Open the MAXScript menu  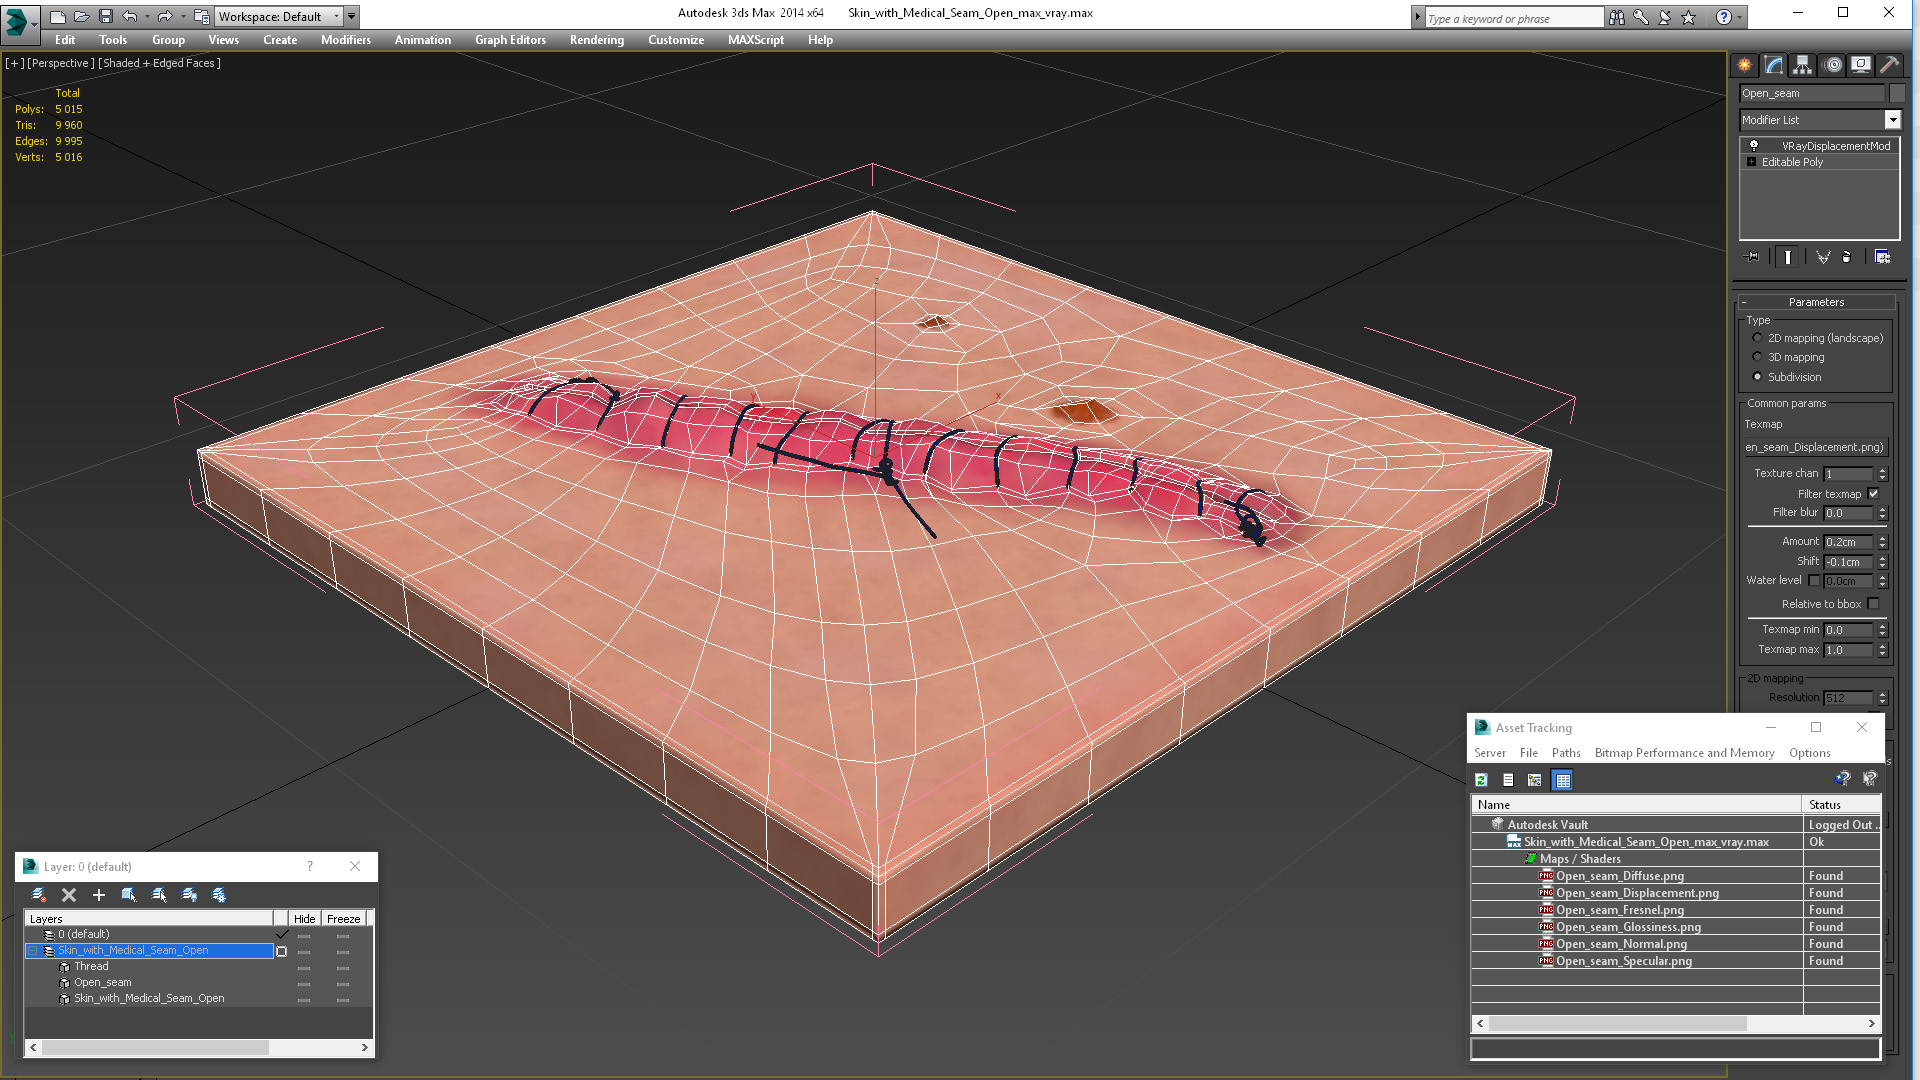[x=755, y=40]
